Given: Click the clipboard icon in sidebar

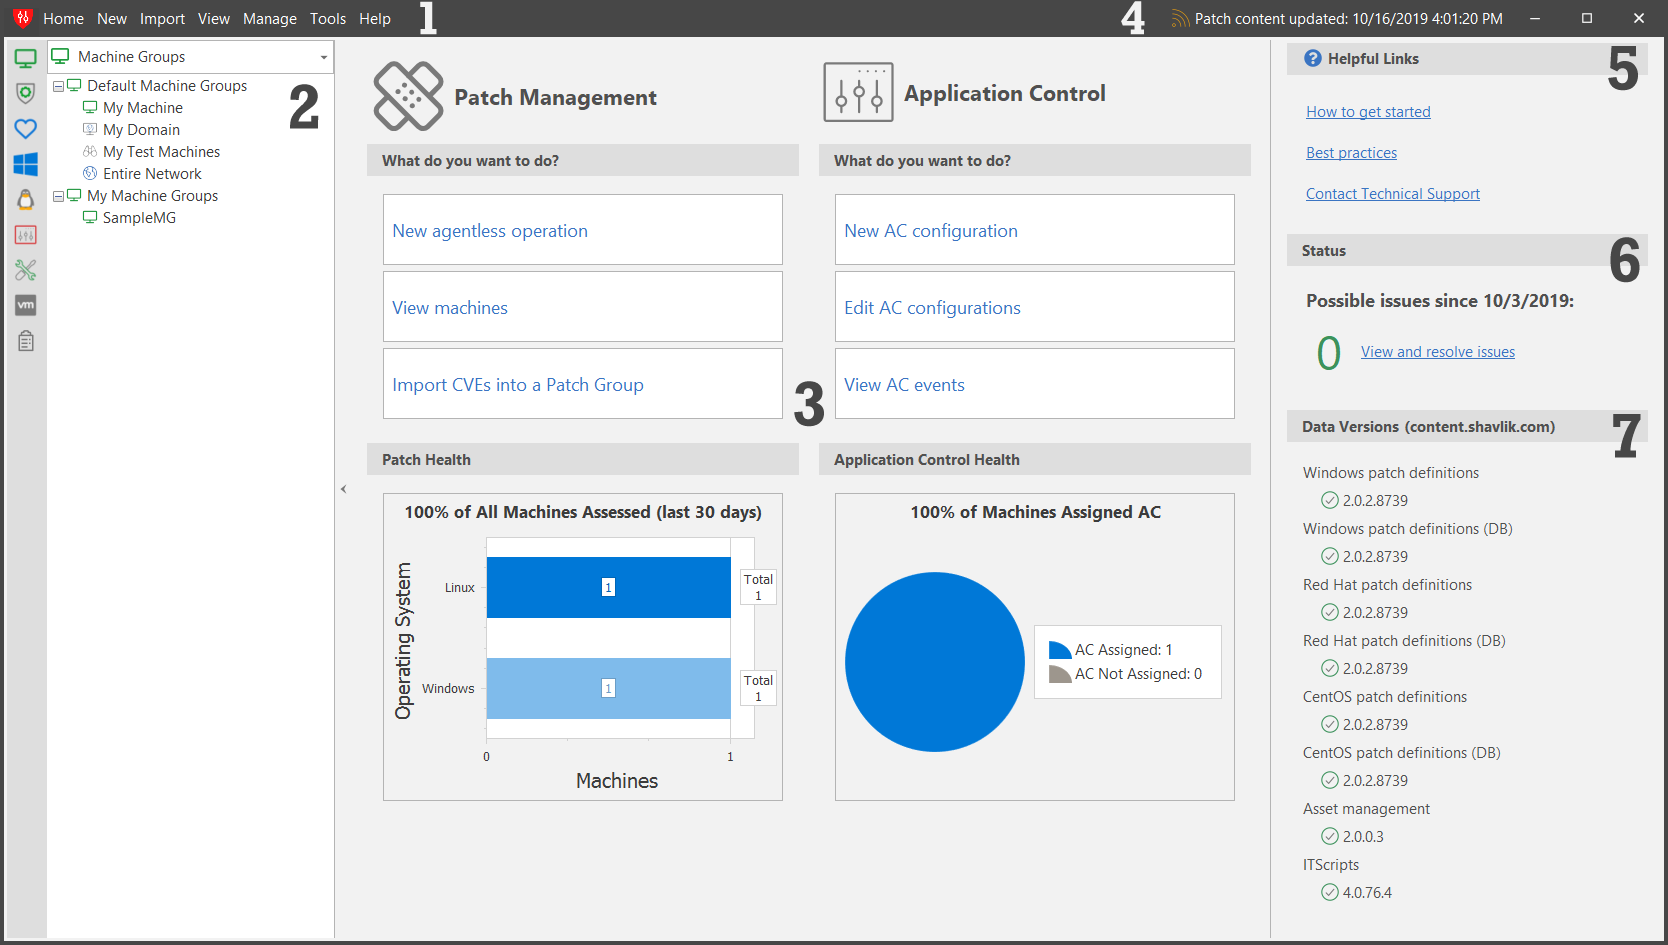Looking at the screenshot, I should tap(26, 341).
